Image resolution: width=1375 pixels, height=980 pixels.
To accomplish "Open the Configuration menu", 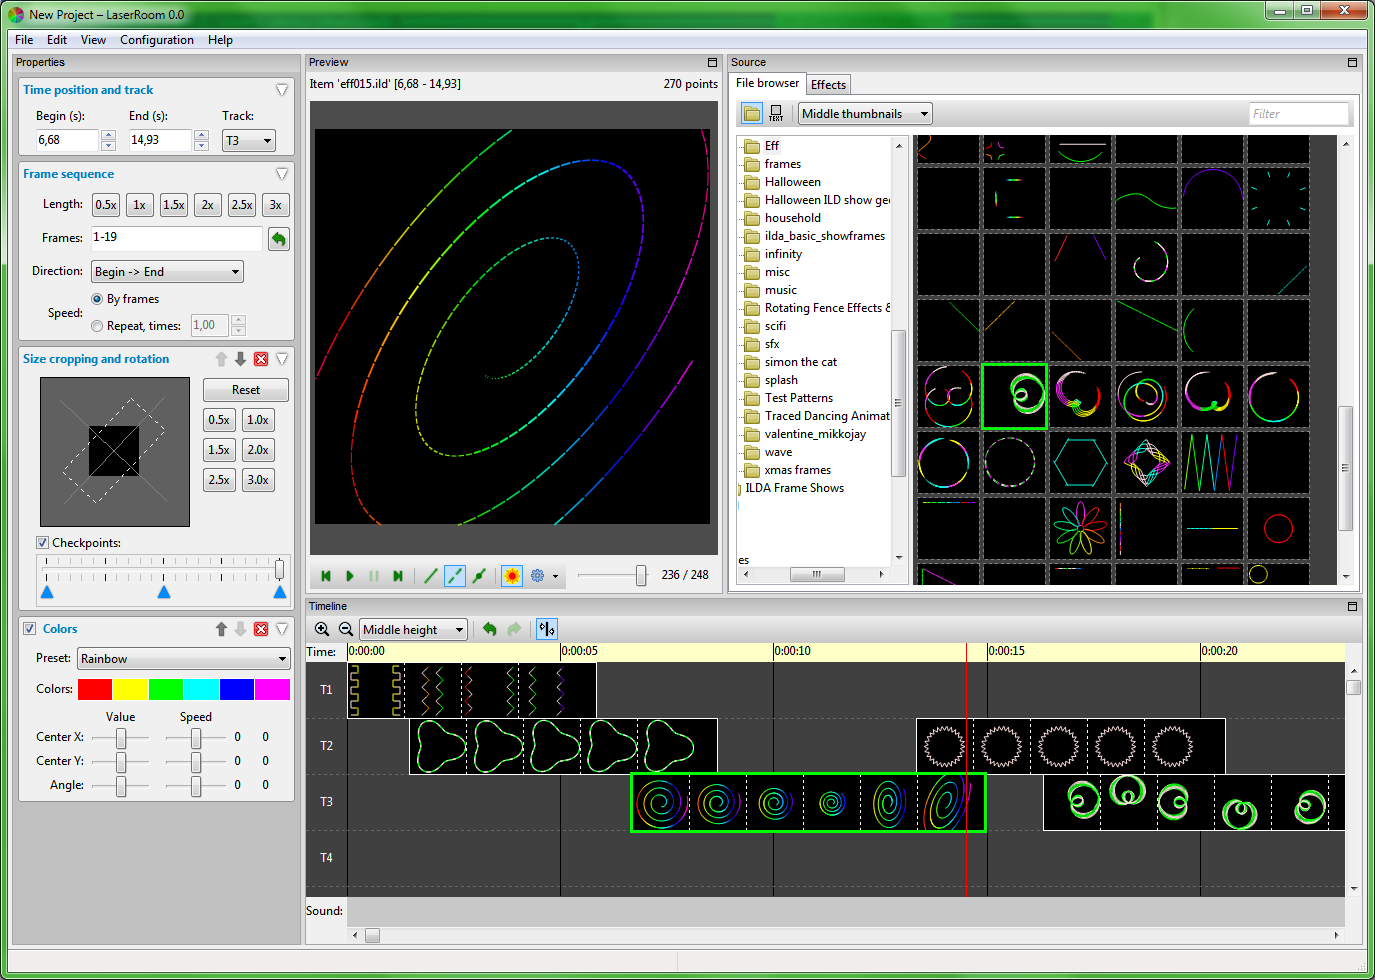I will click(157, 40).
